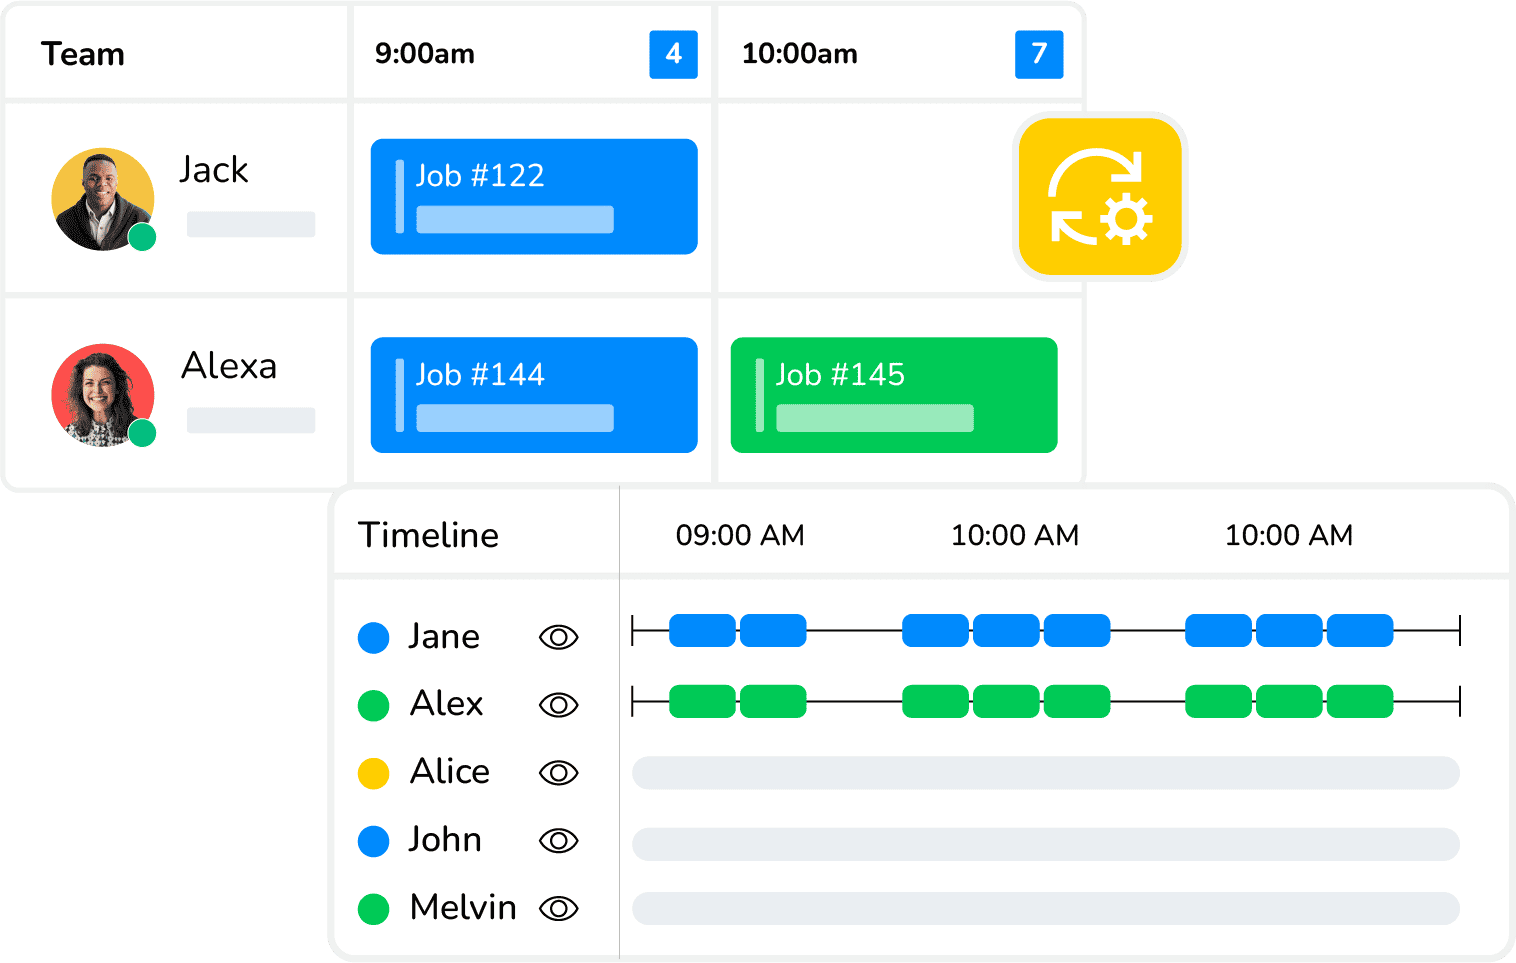Select Alice's yellow color indicator
The width and height of the screenshot is (1516, 963).
(373, 773)
